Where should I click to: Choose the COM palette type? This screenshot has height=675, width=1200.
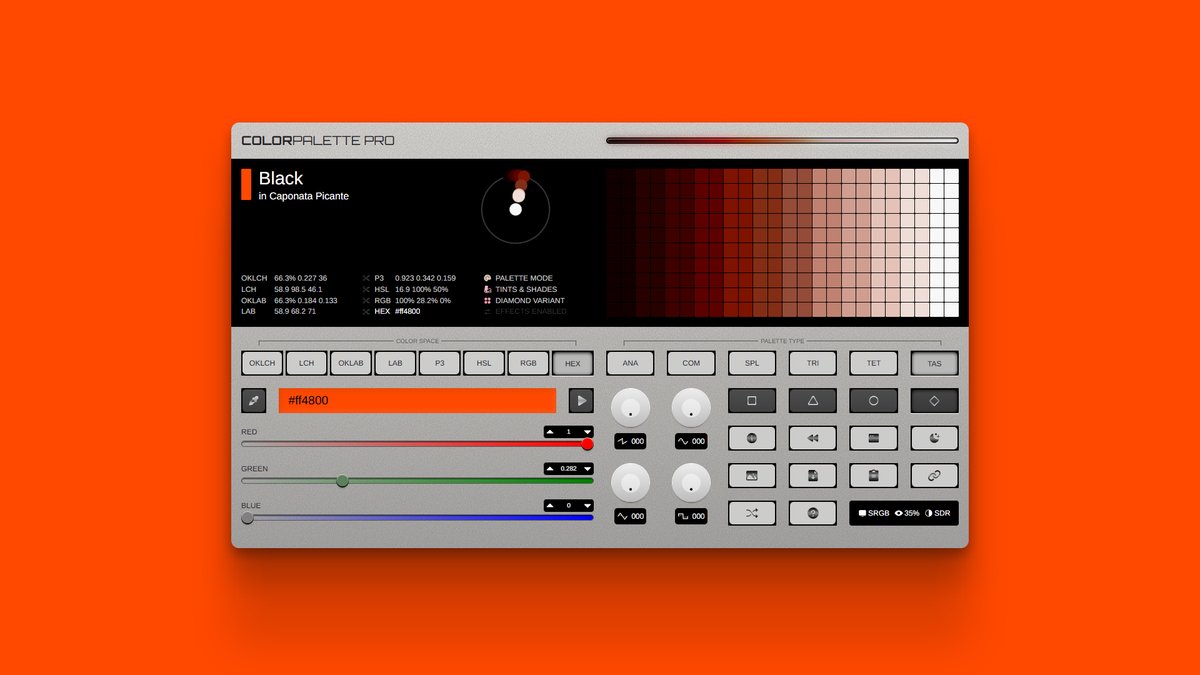tap(691, 364)
